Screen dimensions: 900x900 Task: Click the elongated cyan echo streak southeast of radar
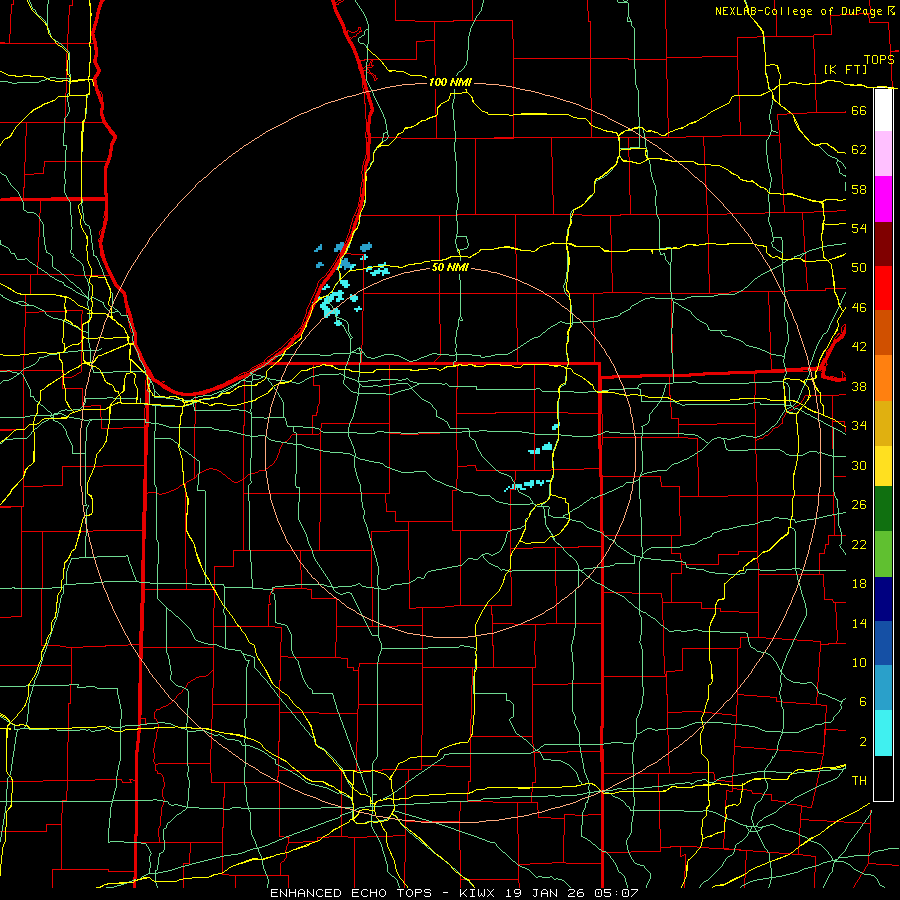pos(528,485)
